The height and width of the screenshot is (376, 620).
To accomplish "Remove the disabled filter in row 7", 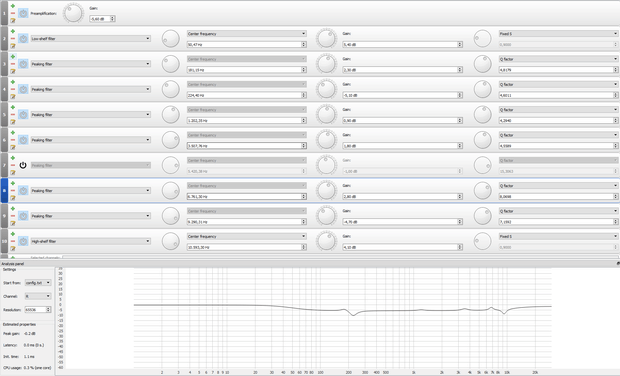I will [x=13, y=165].
